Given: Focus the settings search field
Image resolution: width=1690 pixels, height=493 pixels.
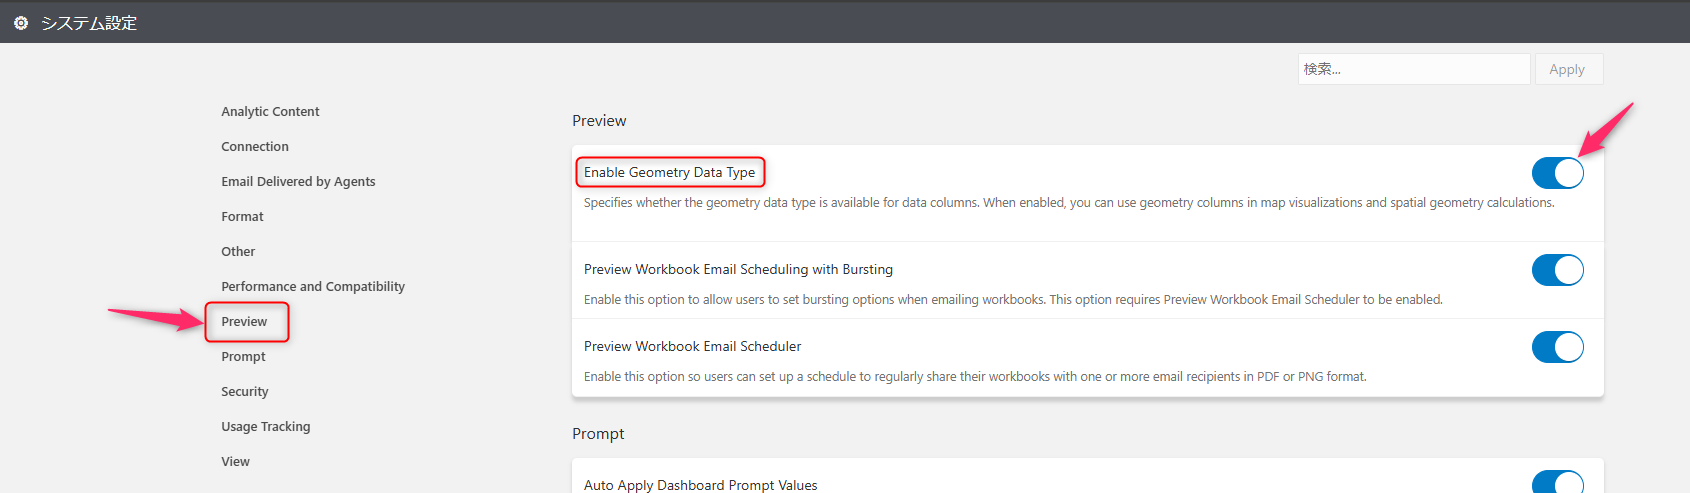Looking at the screenshot, I should coord(1414,69).
